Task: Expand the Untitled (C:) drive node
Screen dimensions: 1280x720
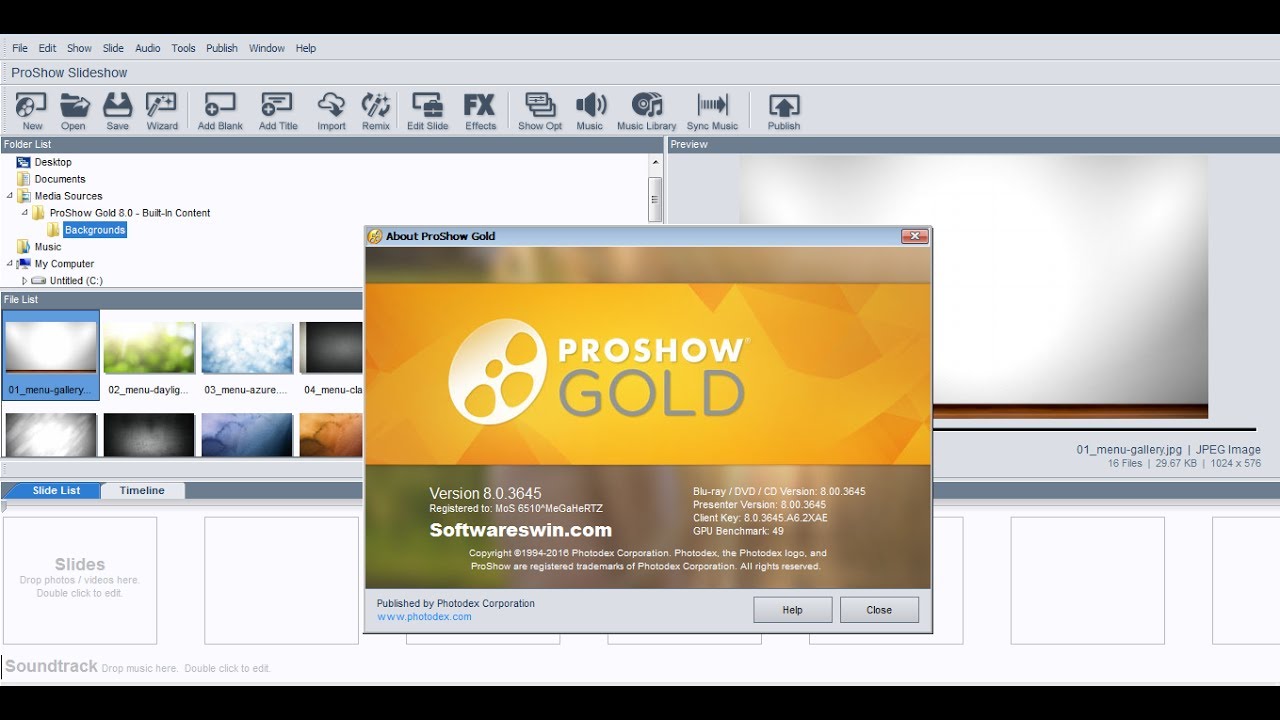Action: (25, 281)
